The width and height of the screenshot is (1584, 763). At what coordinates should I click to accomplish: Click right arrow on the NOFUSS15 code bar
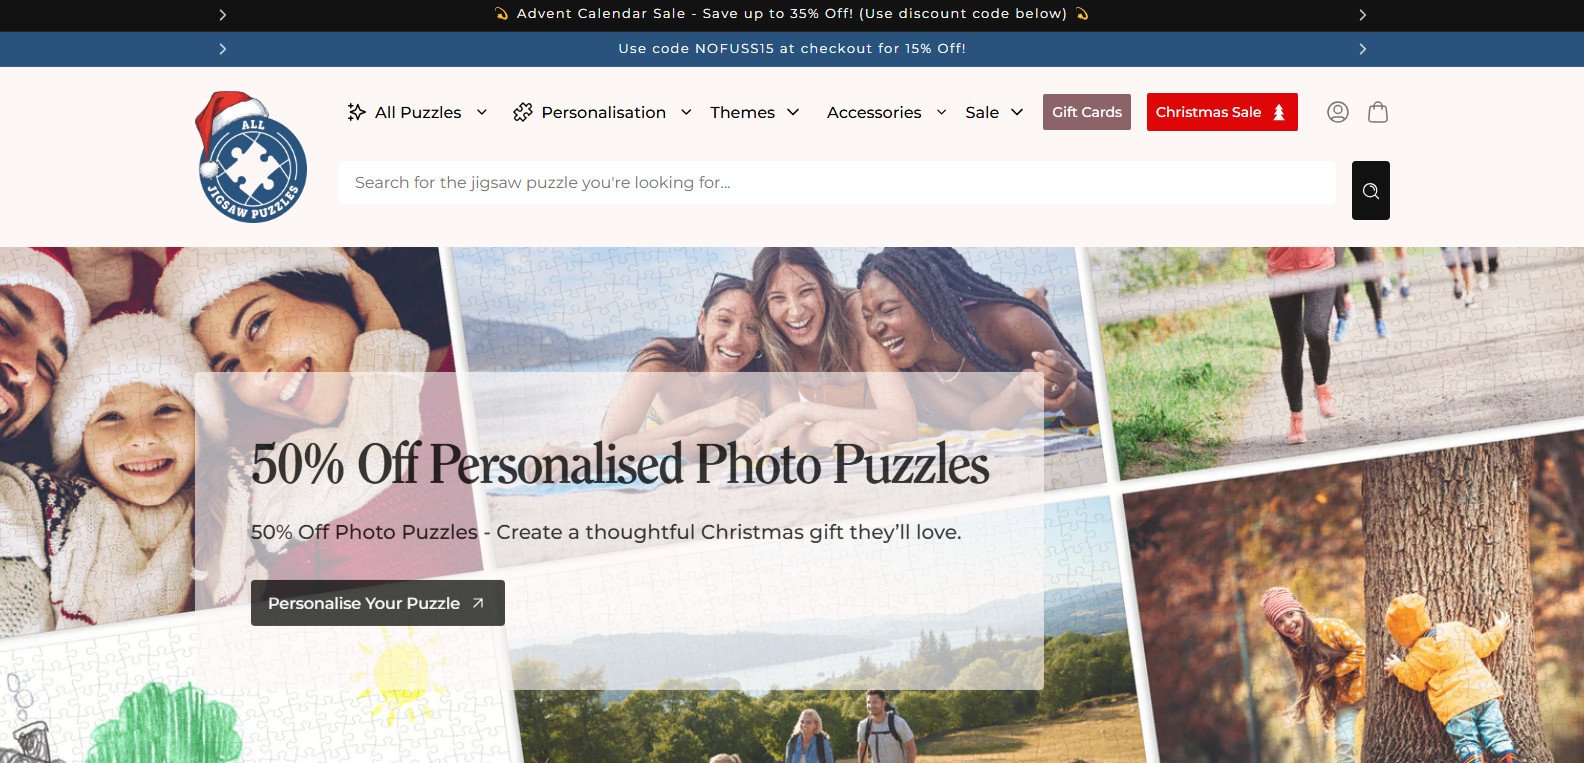[x=1362, y=49]
